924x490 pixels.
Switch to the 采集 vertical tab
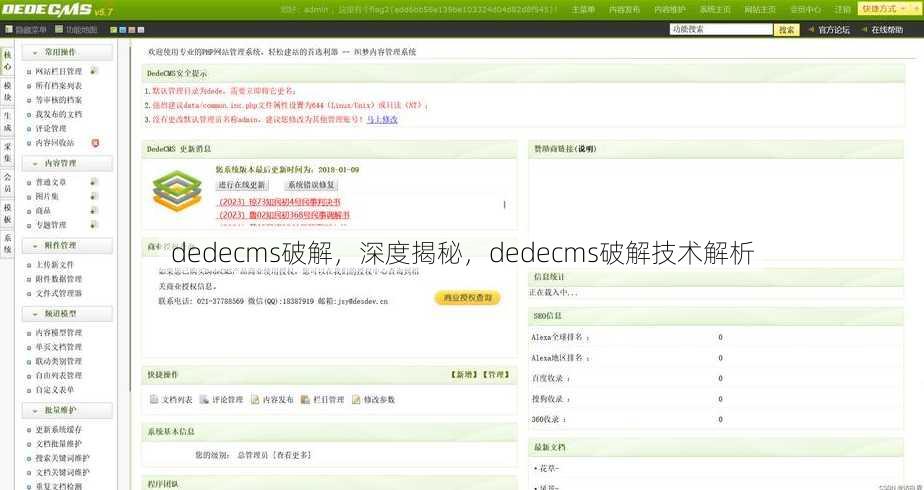(7, 152)
